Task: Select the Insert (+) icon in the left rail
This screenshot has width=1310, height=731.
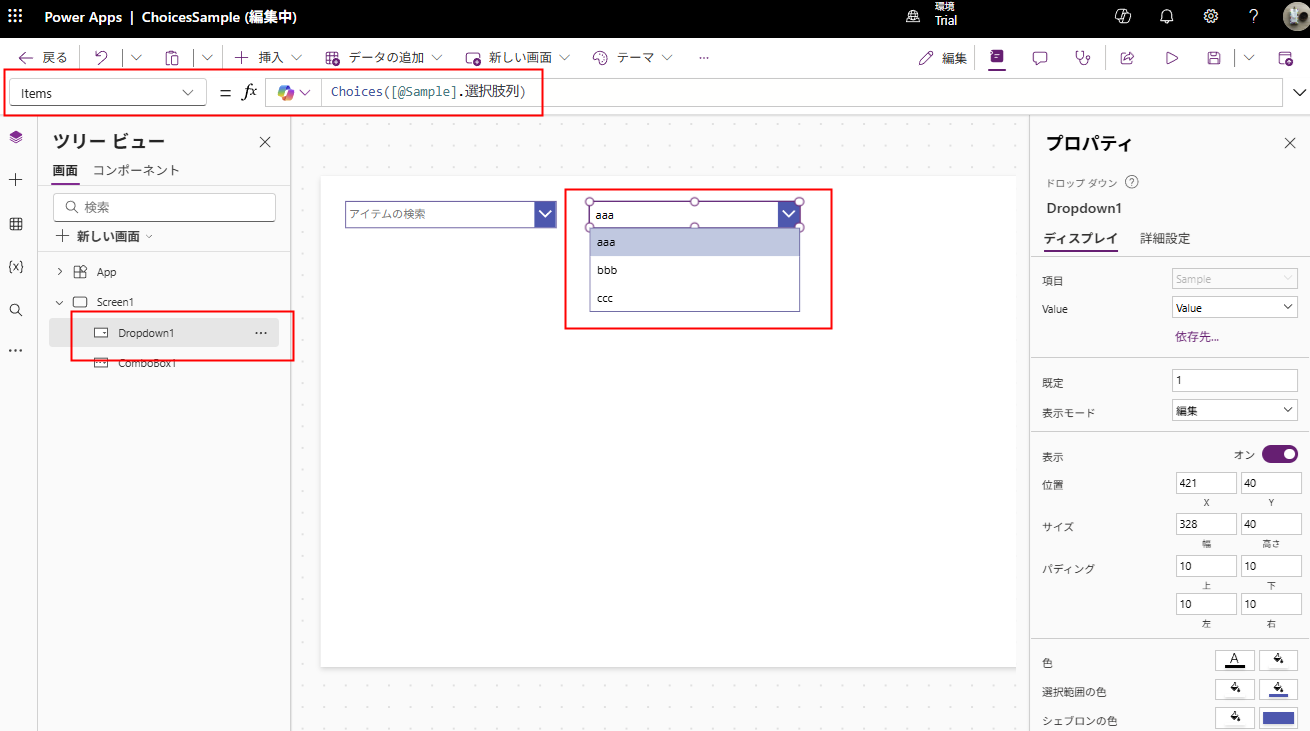Action: (x=14, y=180)
